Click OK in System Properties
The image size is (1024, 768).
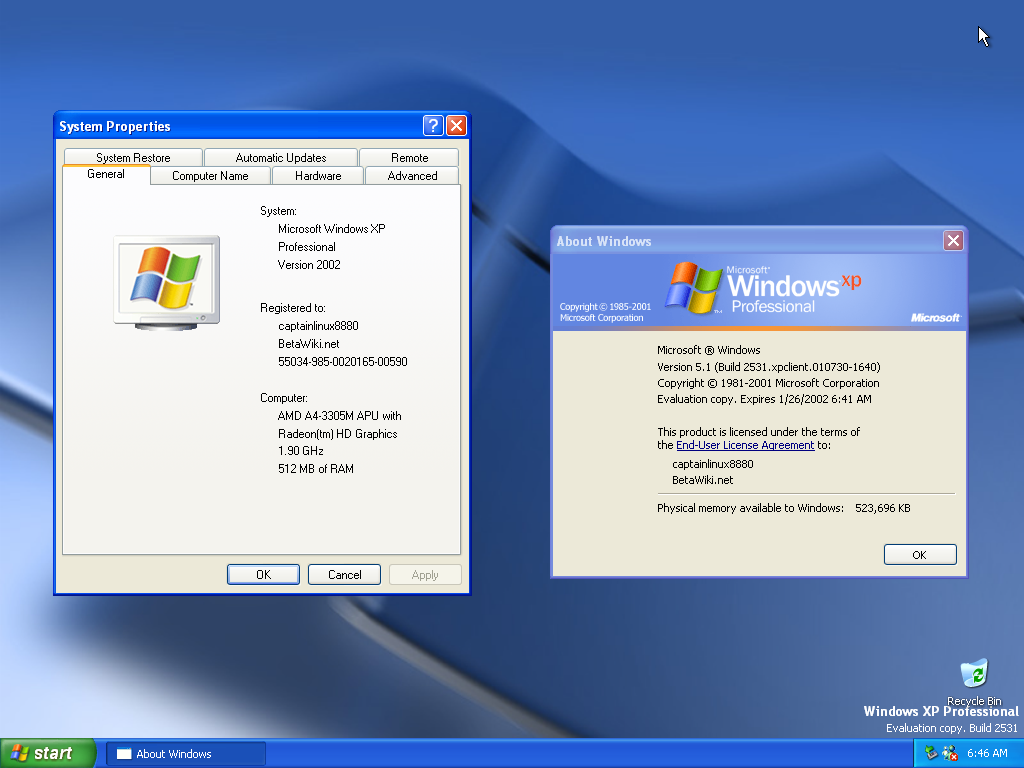[263, 575]
